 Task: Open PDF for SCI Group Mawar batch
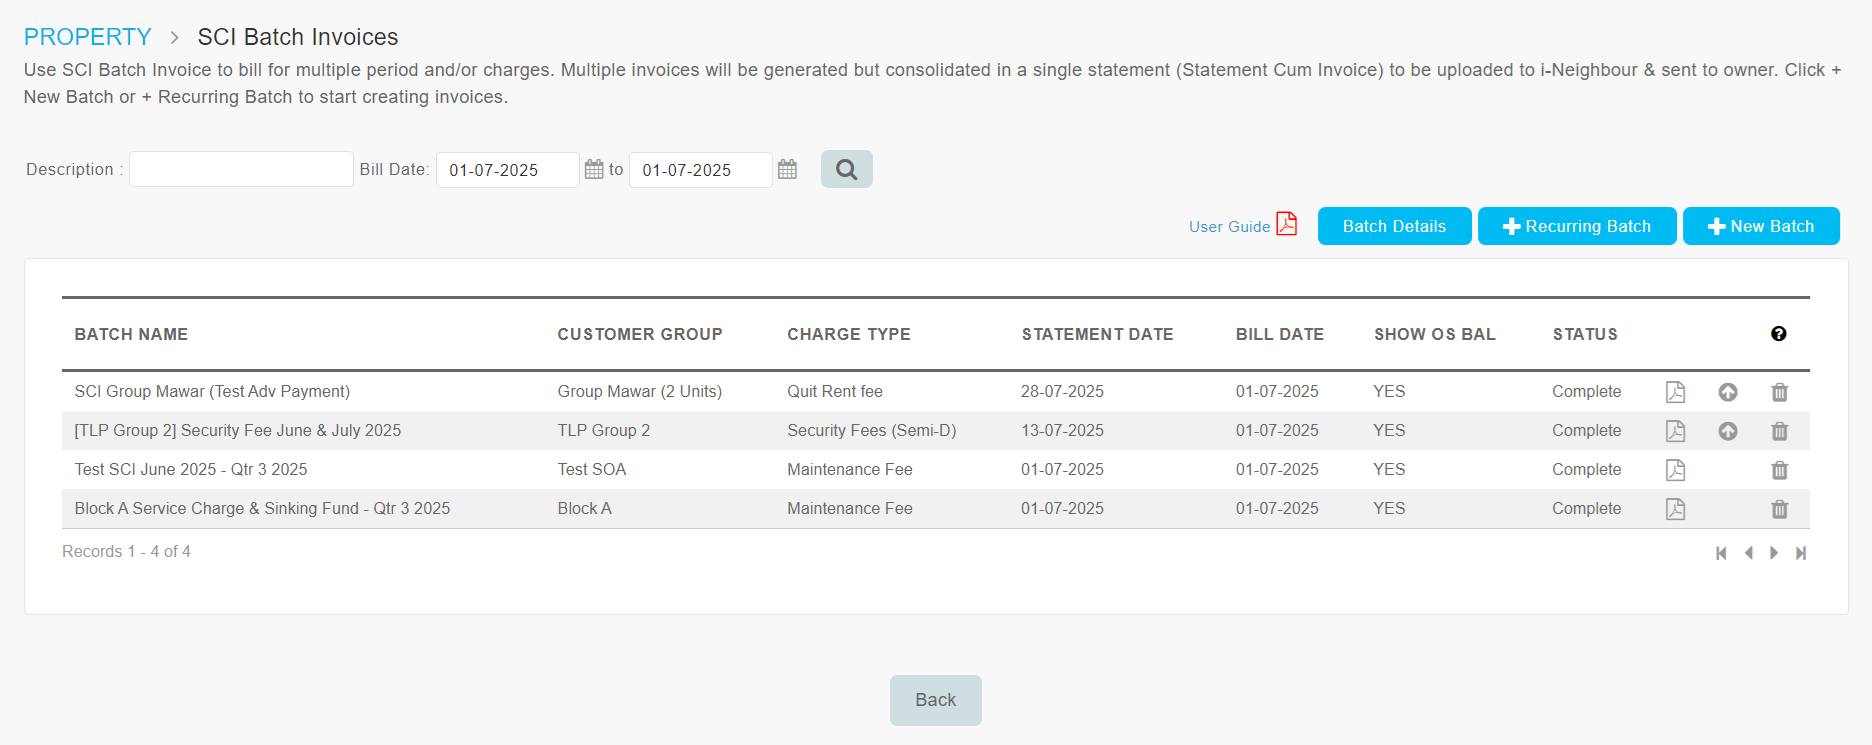click(x=1675, y=392)
